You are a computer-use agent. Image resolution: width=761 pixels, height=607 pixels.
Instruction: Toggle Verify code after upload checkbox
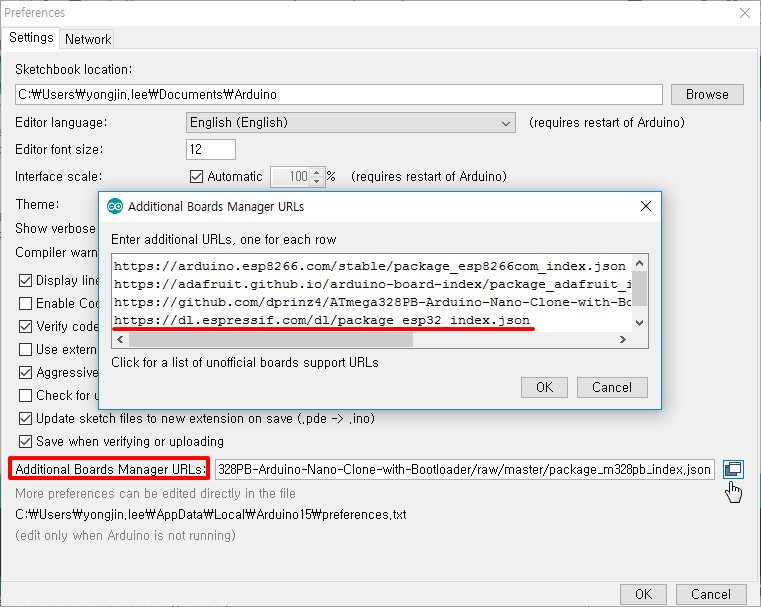click(25, 327)
